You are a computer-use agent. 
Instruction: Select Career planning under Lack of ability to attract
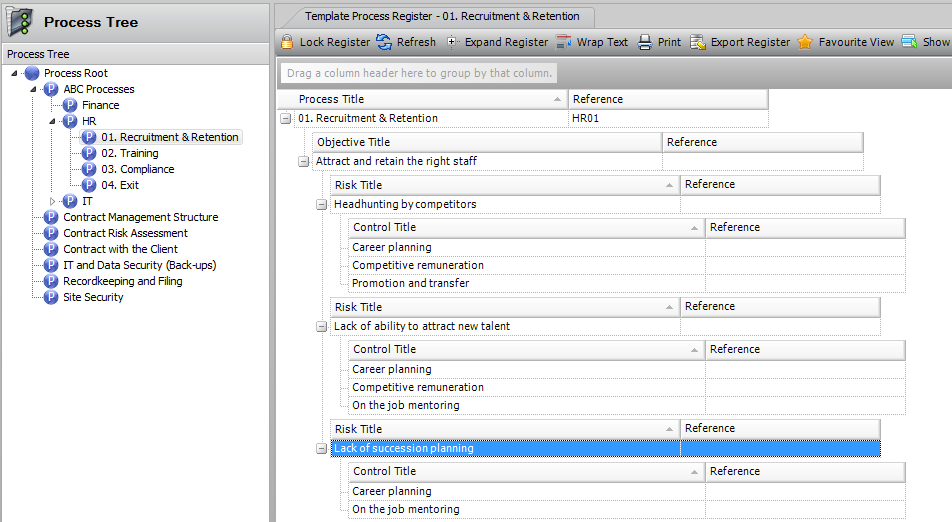[626, 369]
